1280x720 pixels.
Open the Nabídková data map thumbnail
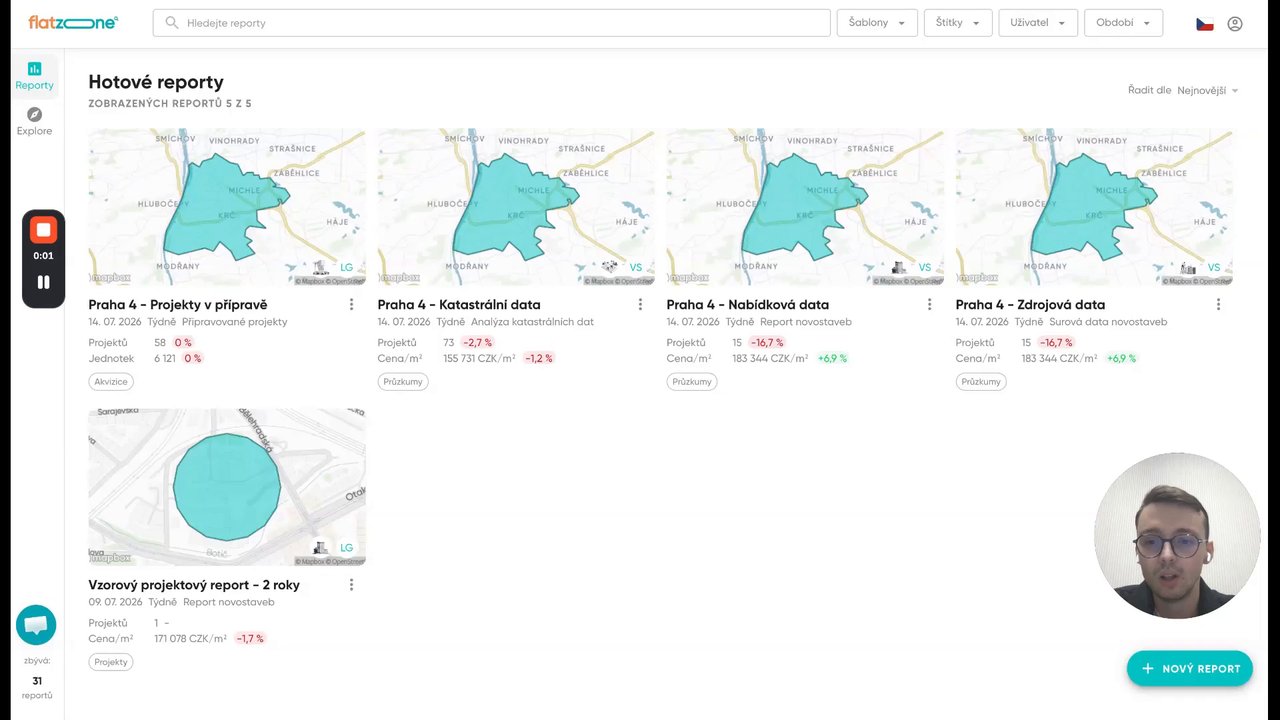[805, 207]
